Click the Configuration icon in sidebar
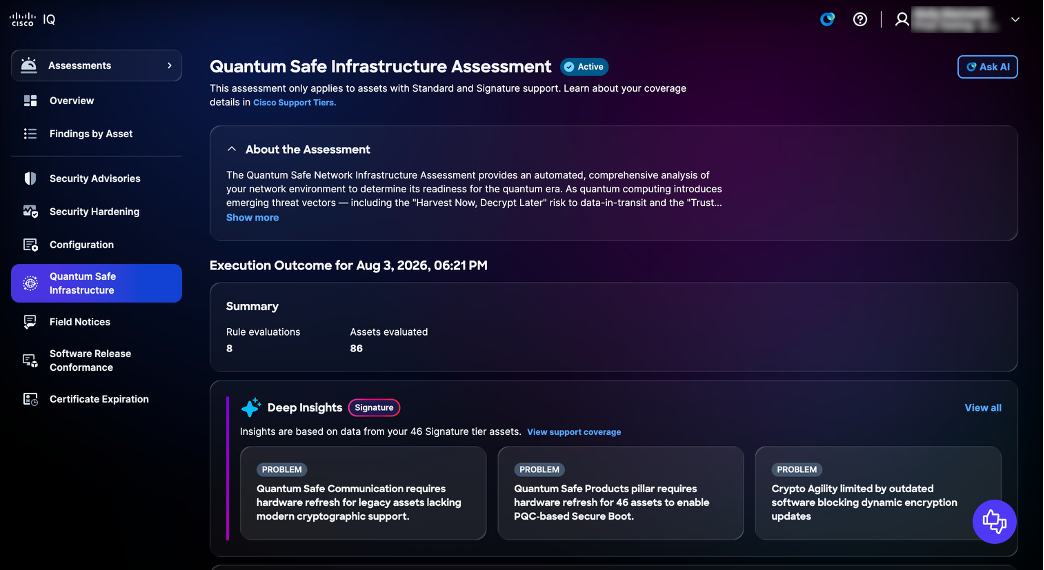1044x570 pixels. click(x=30, y=245)
